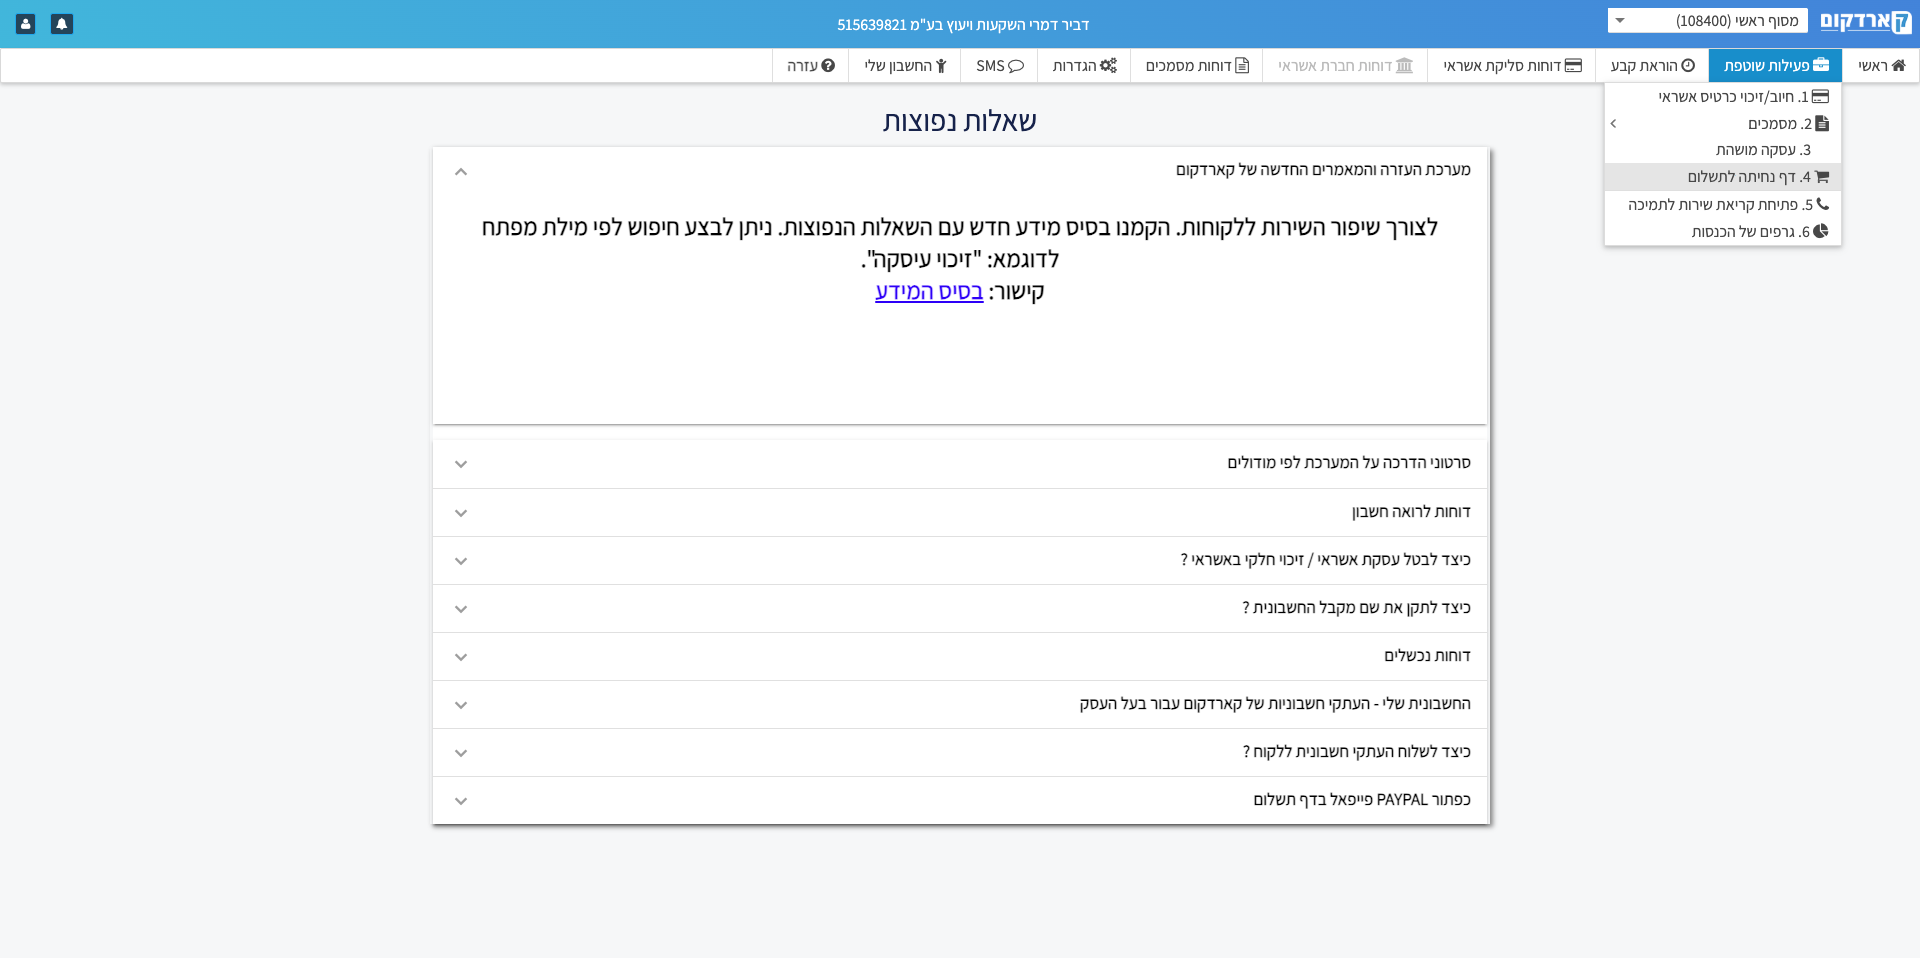Select 4. דף נחיתה לתשלום menu entry
Viewport: 1920px width, 958px height.
1723,177
